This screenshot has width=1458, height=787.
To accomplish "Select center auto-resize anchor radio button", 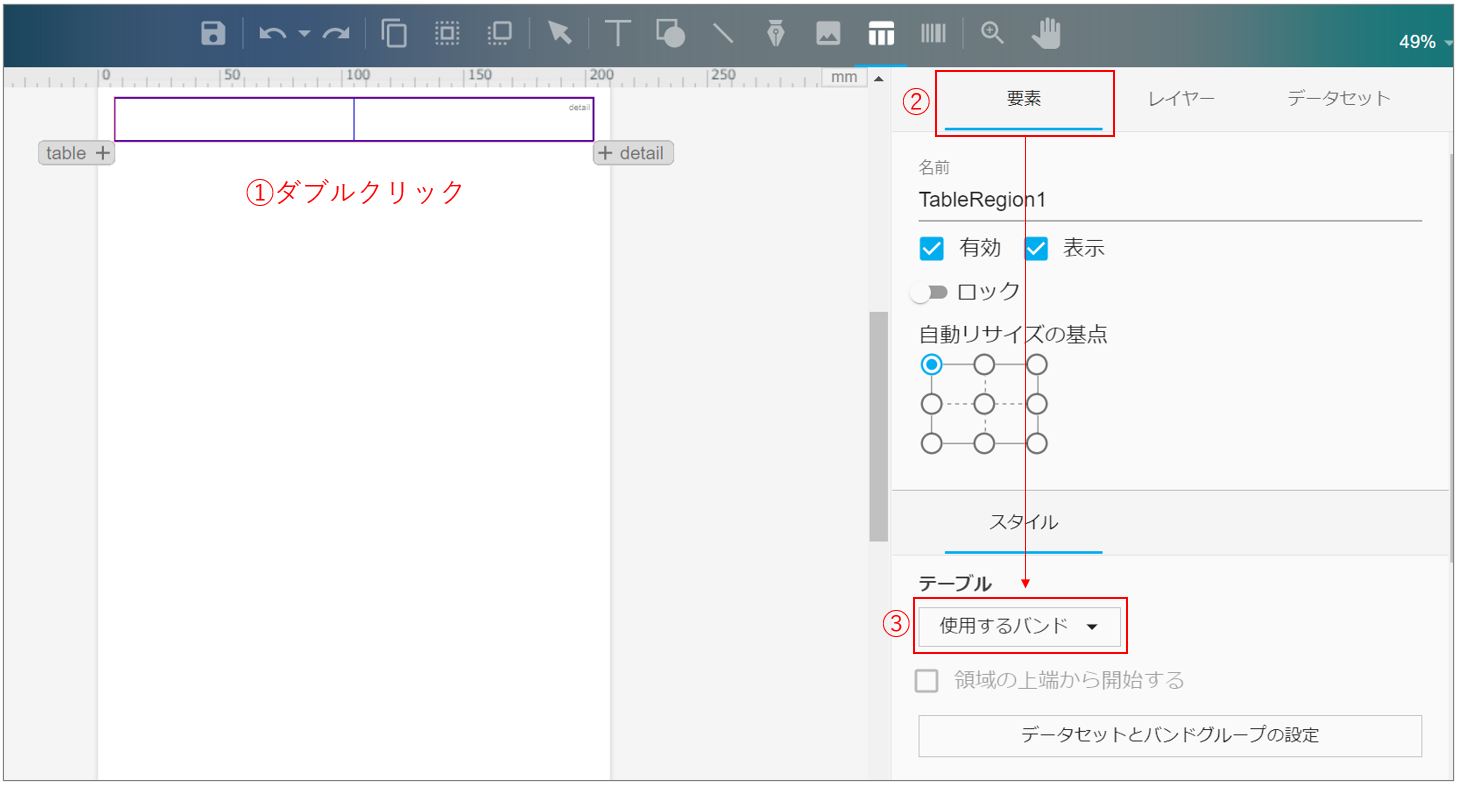I will coord(984,404).
